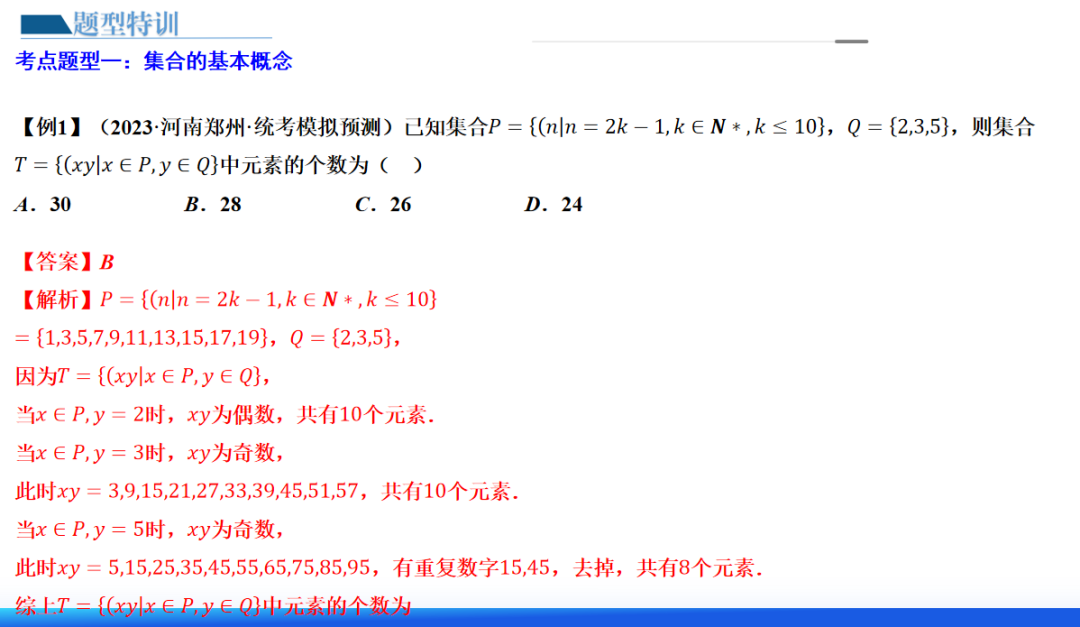This screenshot has height=627, width=1080.
Task: Click the "【例1】" example label
Action: tap(50, 127)
